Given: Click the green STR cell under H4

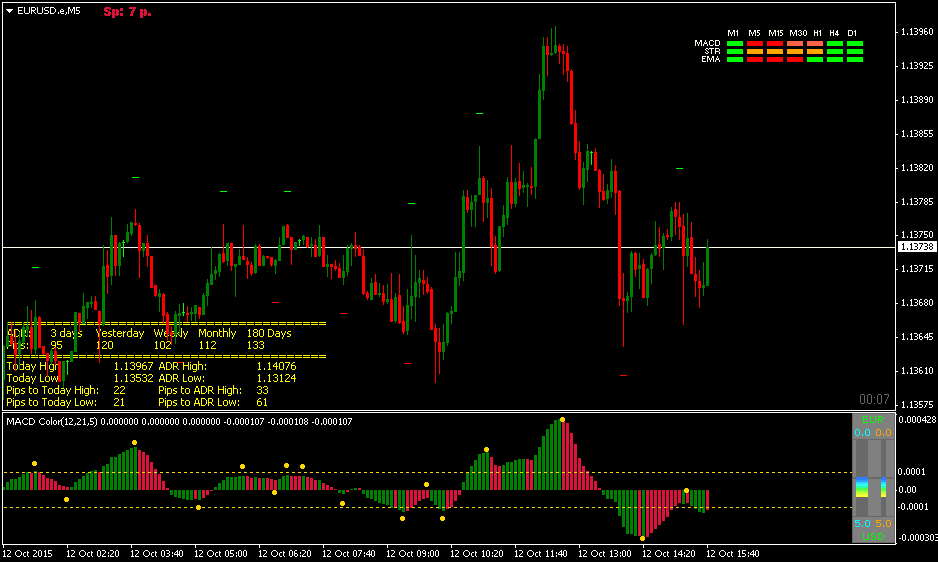Looking at the screenshot, I should [835, 51].
